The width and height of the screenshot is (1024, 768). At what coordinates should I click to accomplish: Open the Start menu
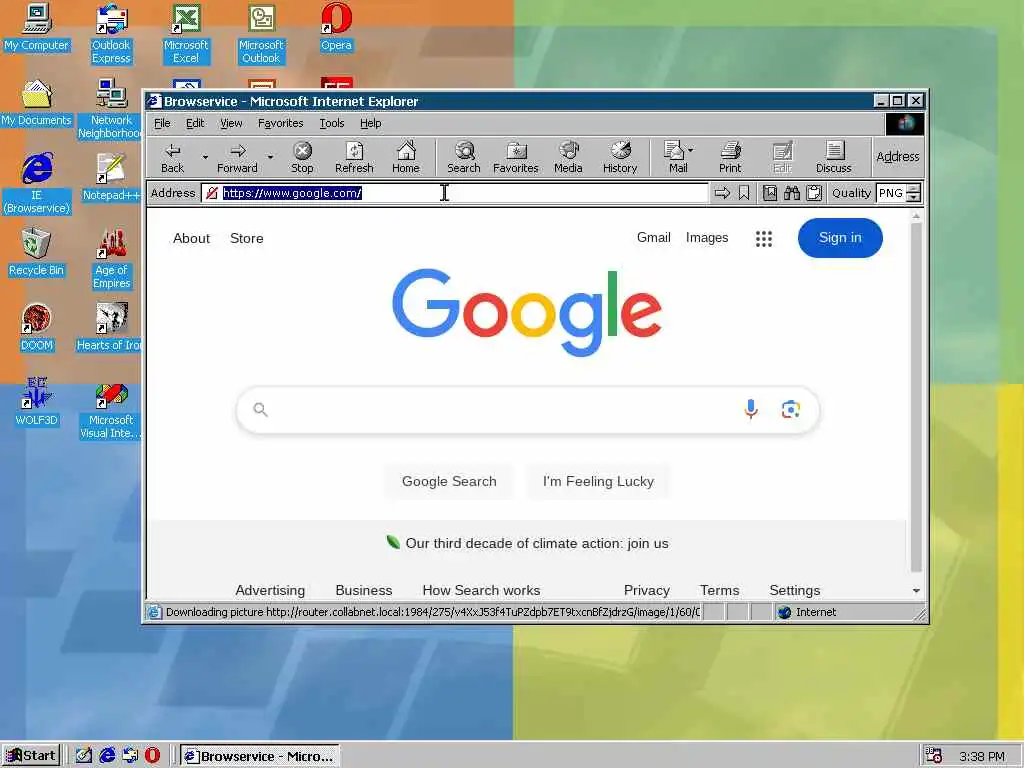[31, 756]
